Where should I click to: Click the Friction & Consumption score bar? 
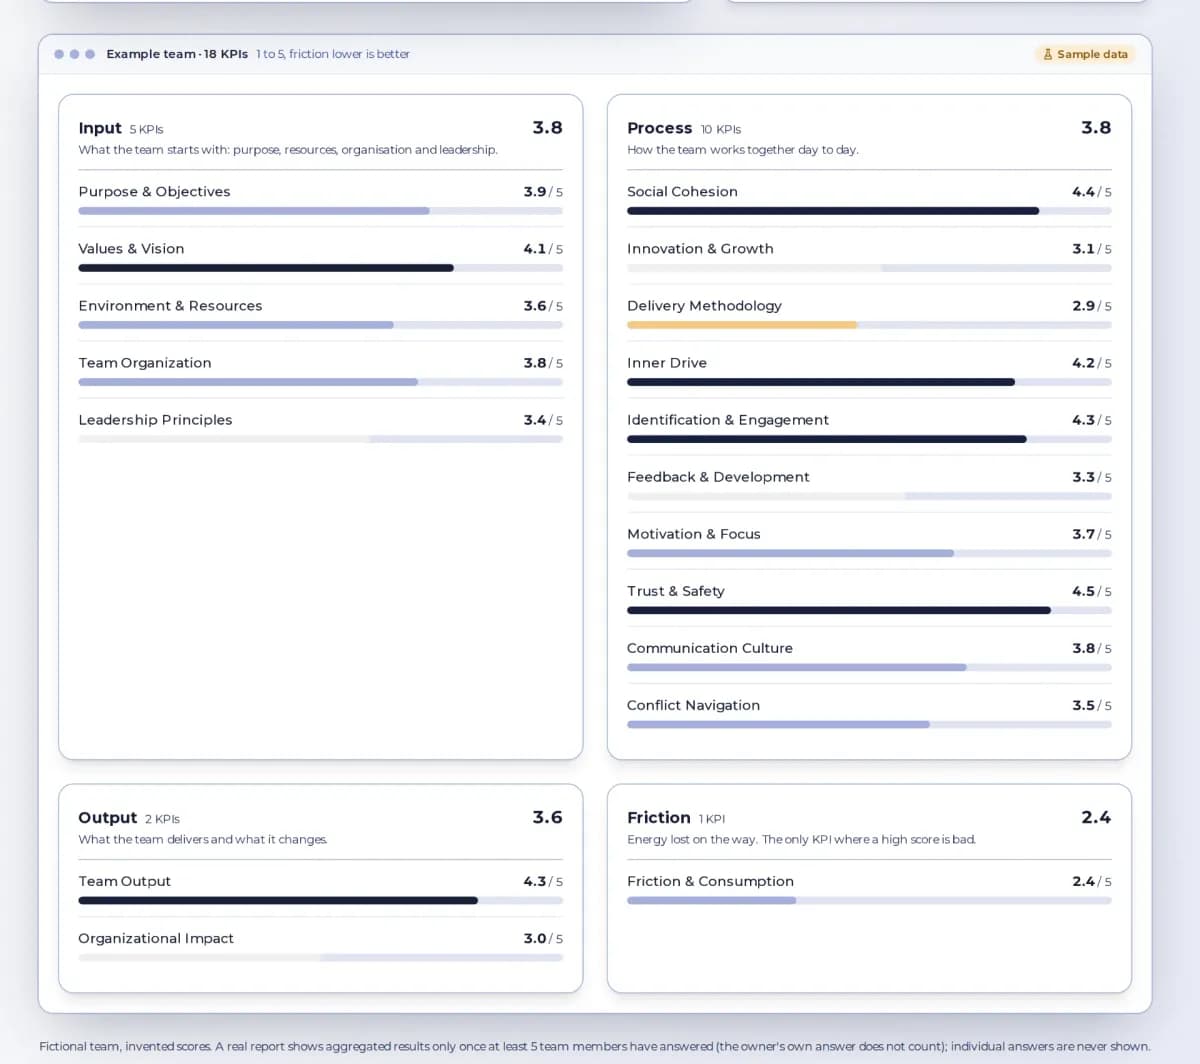(x=869, y=900)
